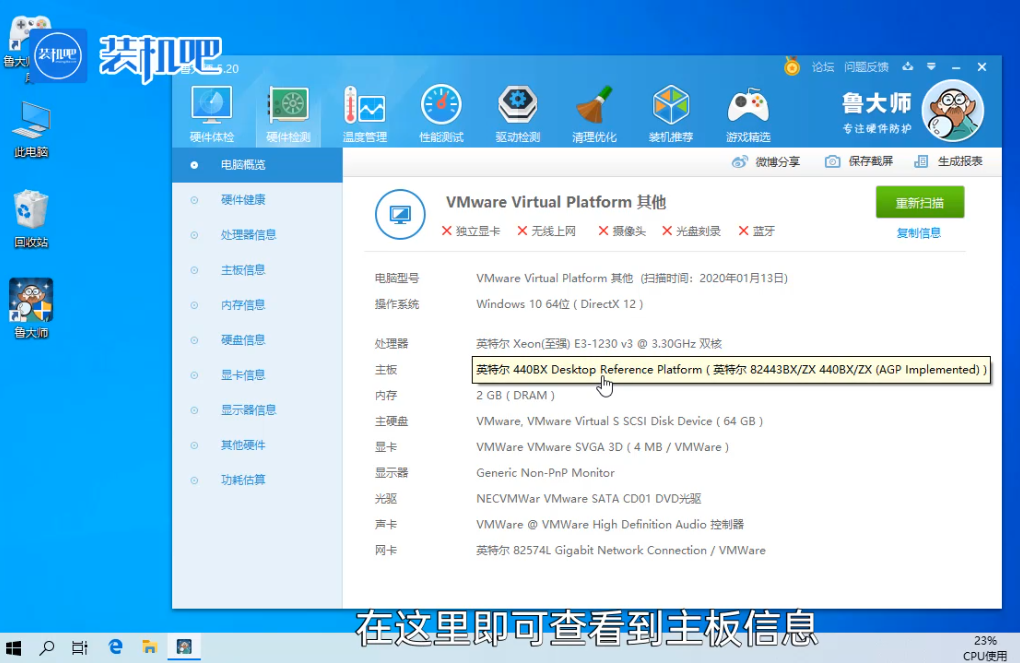
Task: Copy system details via 复制信息 link
Action: tap(918, 233)
